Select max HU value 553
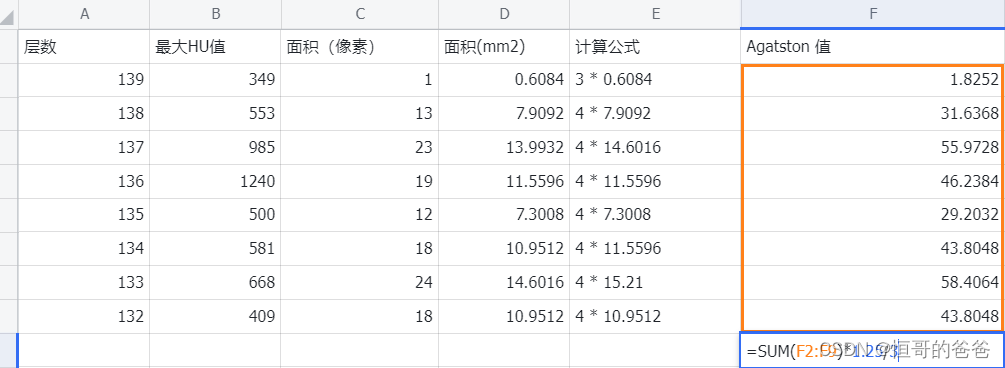This screenshot has height=368, width=1005. tap(215, 114)
